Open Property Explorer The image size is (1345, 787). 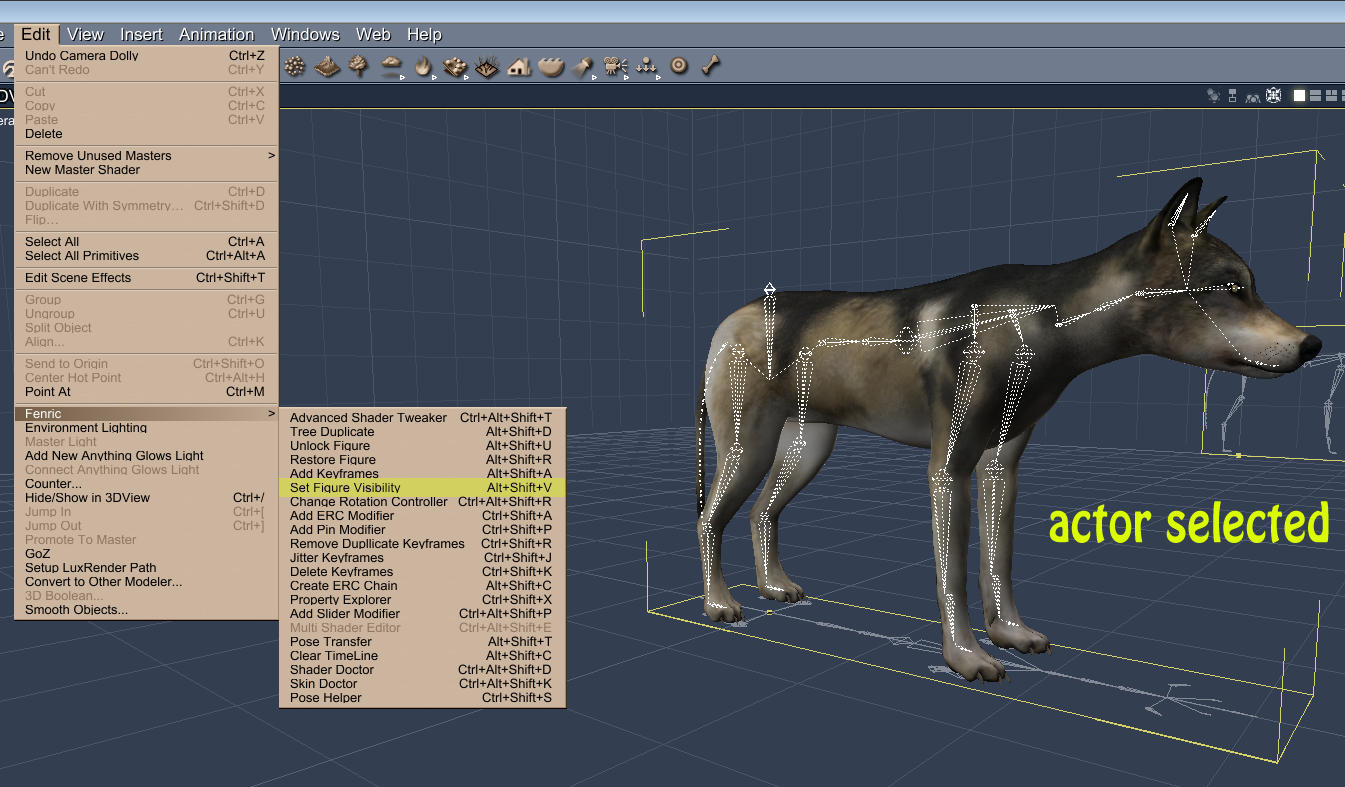pos(423,600)
